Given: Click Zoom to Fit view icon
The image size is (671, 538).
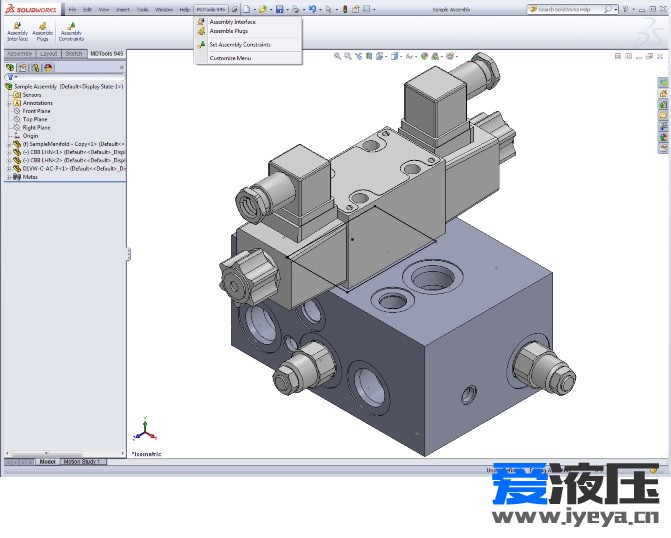Looking at the screenshot, I should click(x=337, y=56).
